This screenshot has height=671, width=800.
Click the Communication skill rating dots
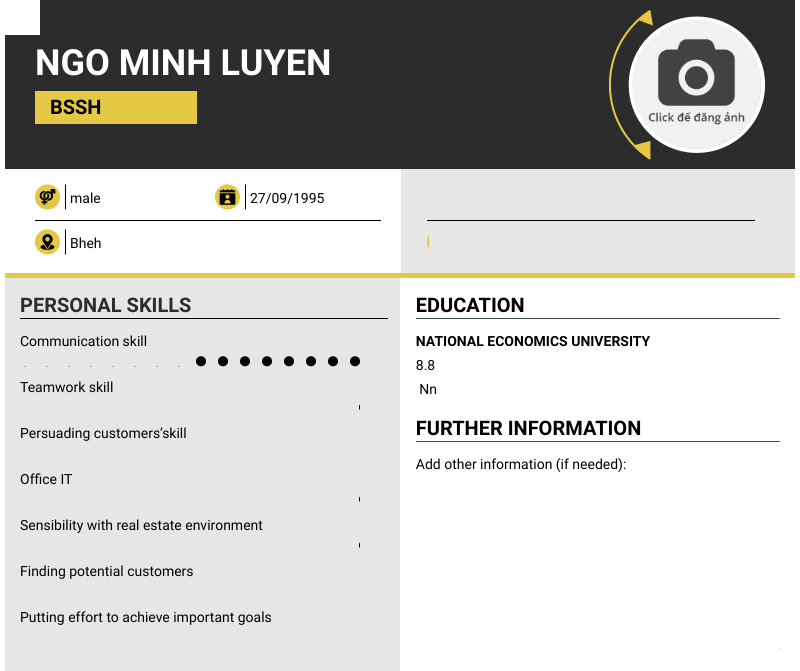point(278,361)
